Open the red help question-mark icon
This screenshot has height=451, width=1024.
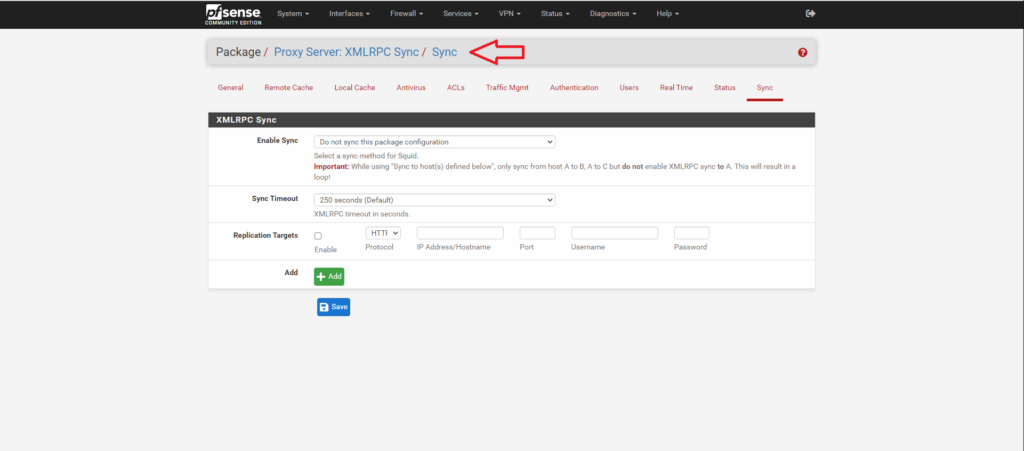coord(802,52)
